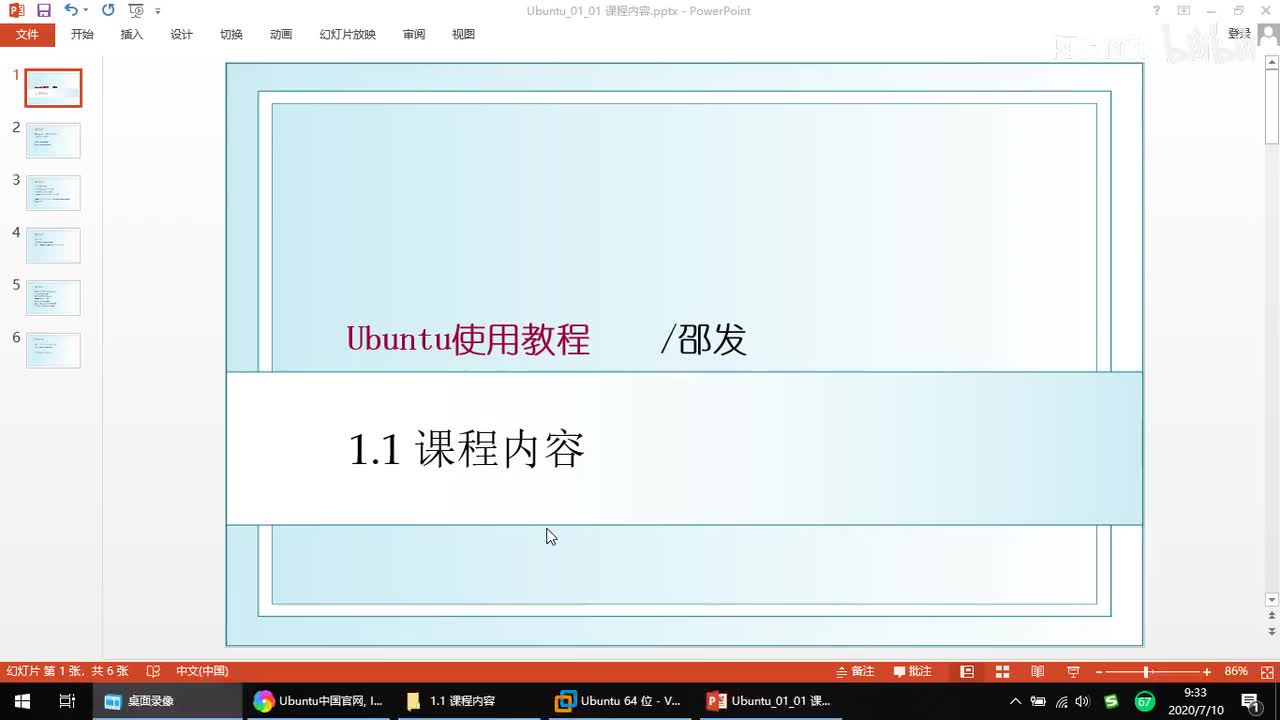The image size is (1280, 720).
Task: Open the 幻灯片放映 (Slide Show) tab
Action: coord(348,34)
